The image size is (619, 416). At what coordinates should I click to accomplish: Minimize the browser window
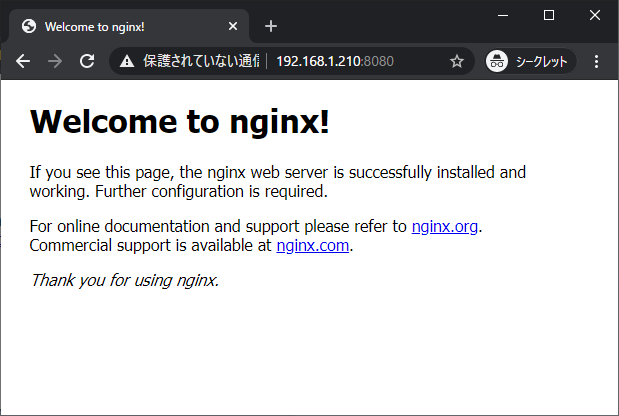[503, 15]
